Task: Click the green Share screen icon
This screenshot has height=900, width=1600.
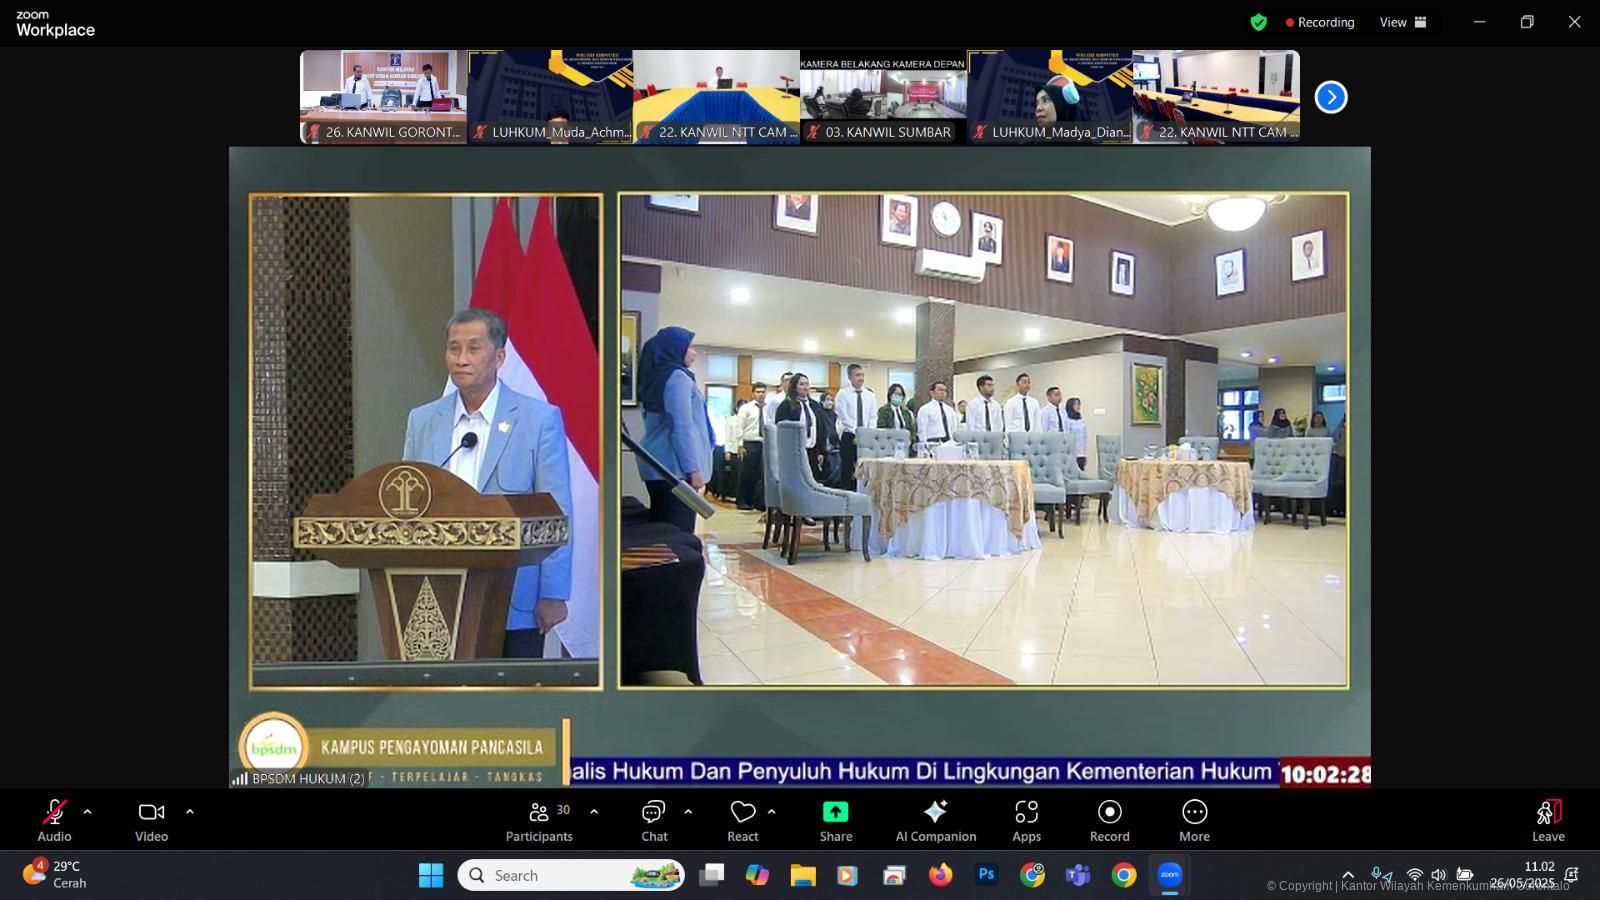Action: pos(835,812)
